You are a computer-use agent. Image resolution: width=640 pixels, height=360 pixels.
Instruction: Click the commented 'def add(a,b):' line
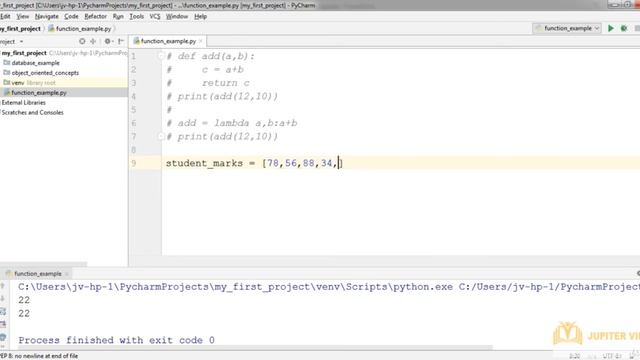(x=211, y=56)
